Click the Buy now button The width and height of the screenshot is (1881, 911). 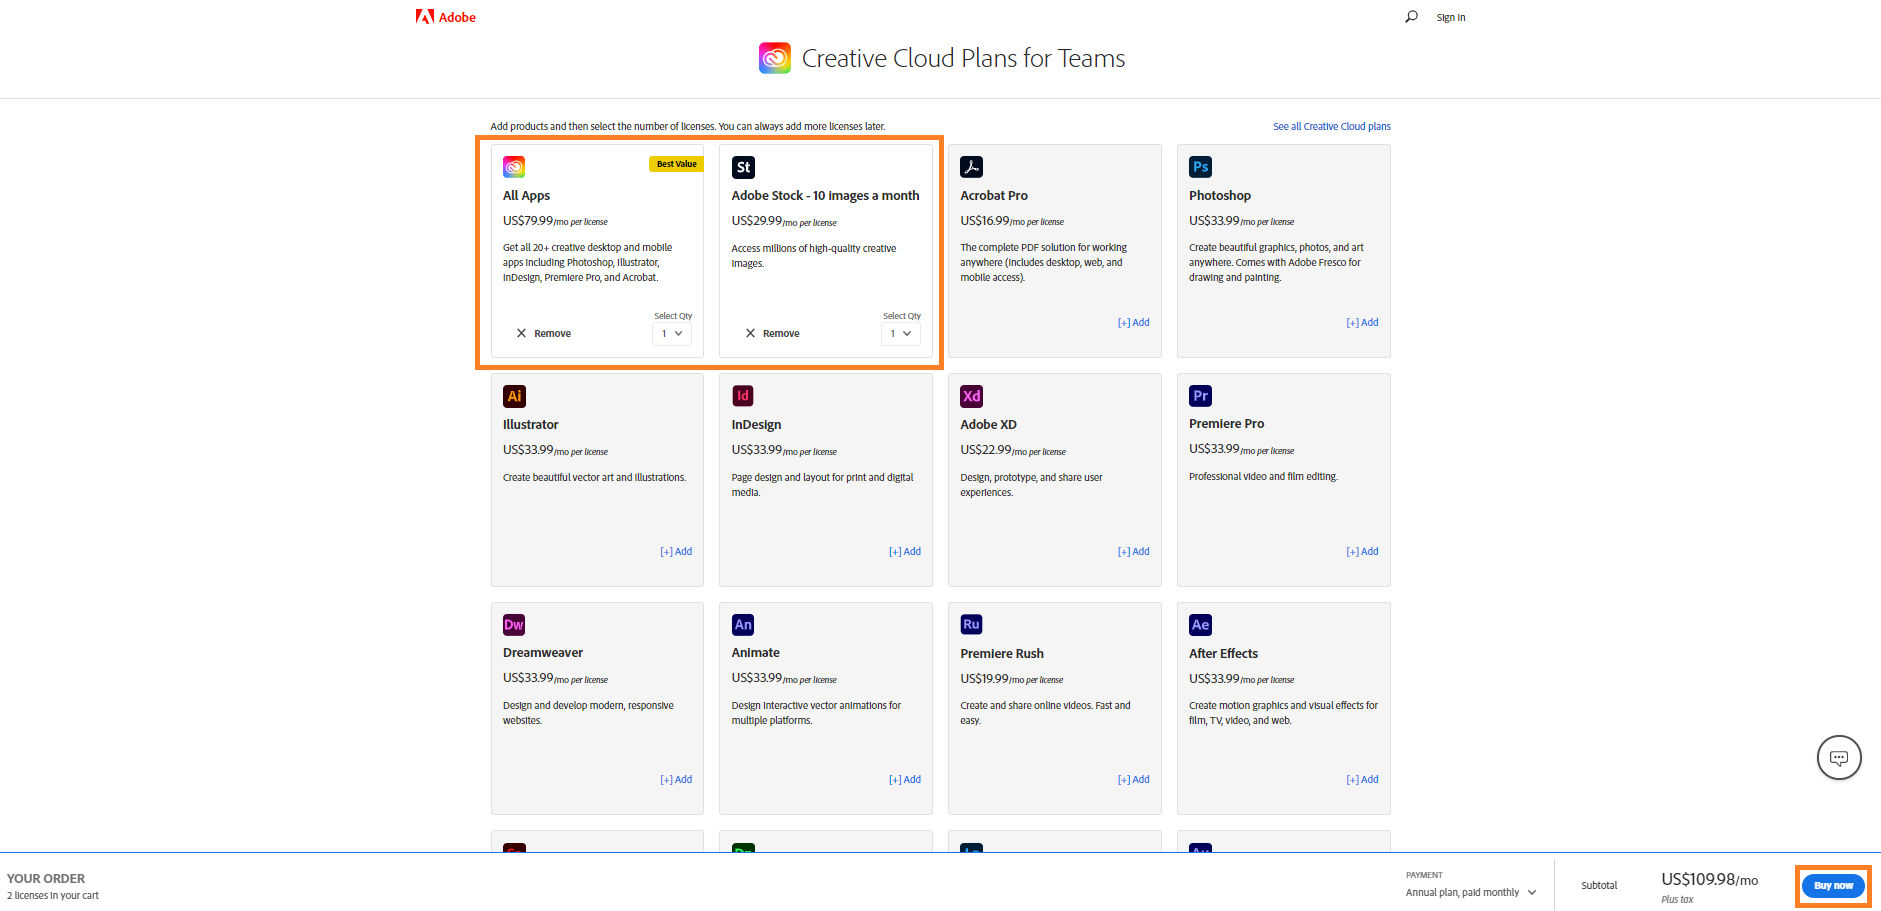pyautogui.click(x=1833, y=885)
